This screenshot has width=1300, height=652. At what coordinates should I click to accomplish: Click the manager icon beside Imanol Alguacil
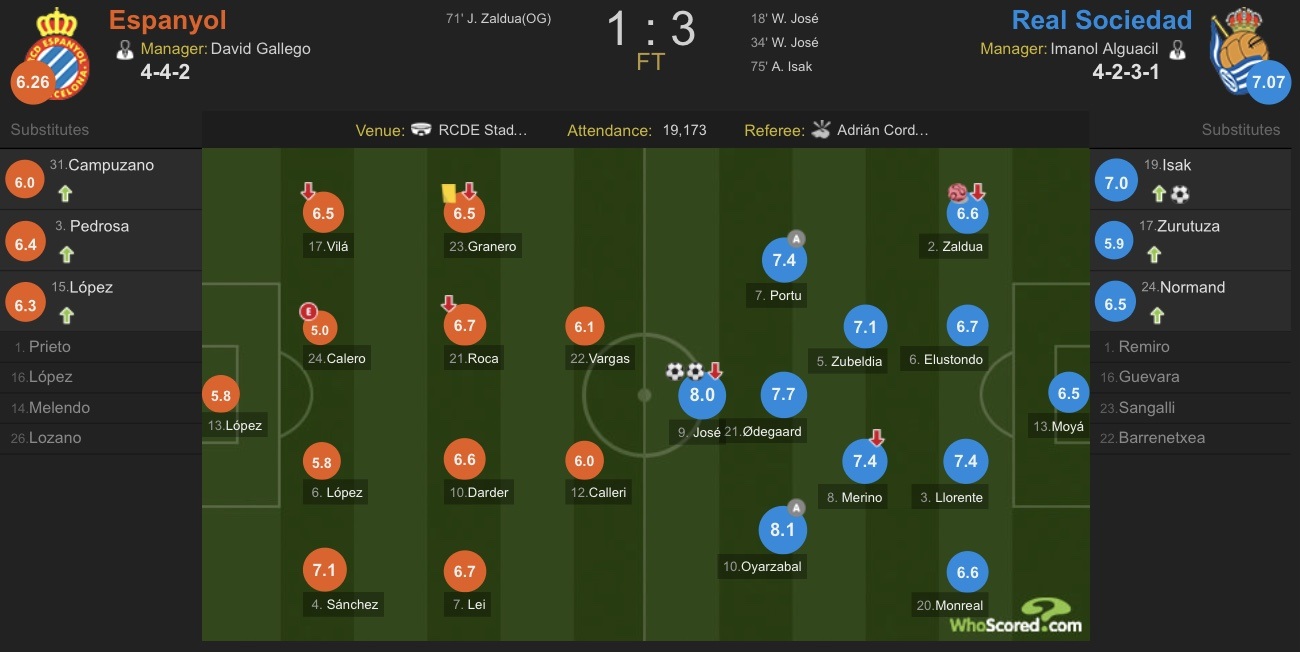click(x=1178, y=48)
